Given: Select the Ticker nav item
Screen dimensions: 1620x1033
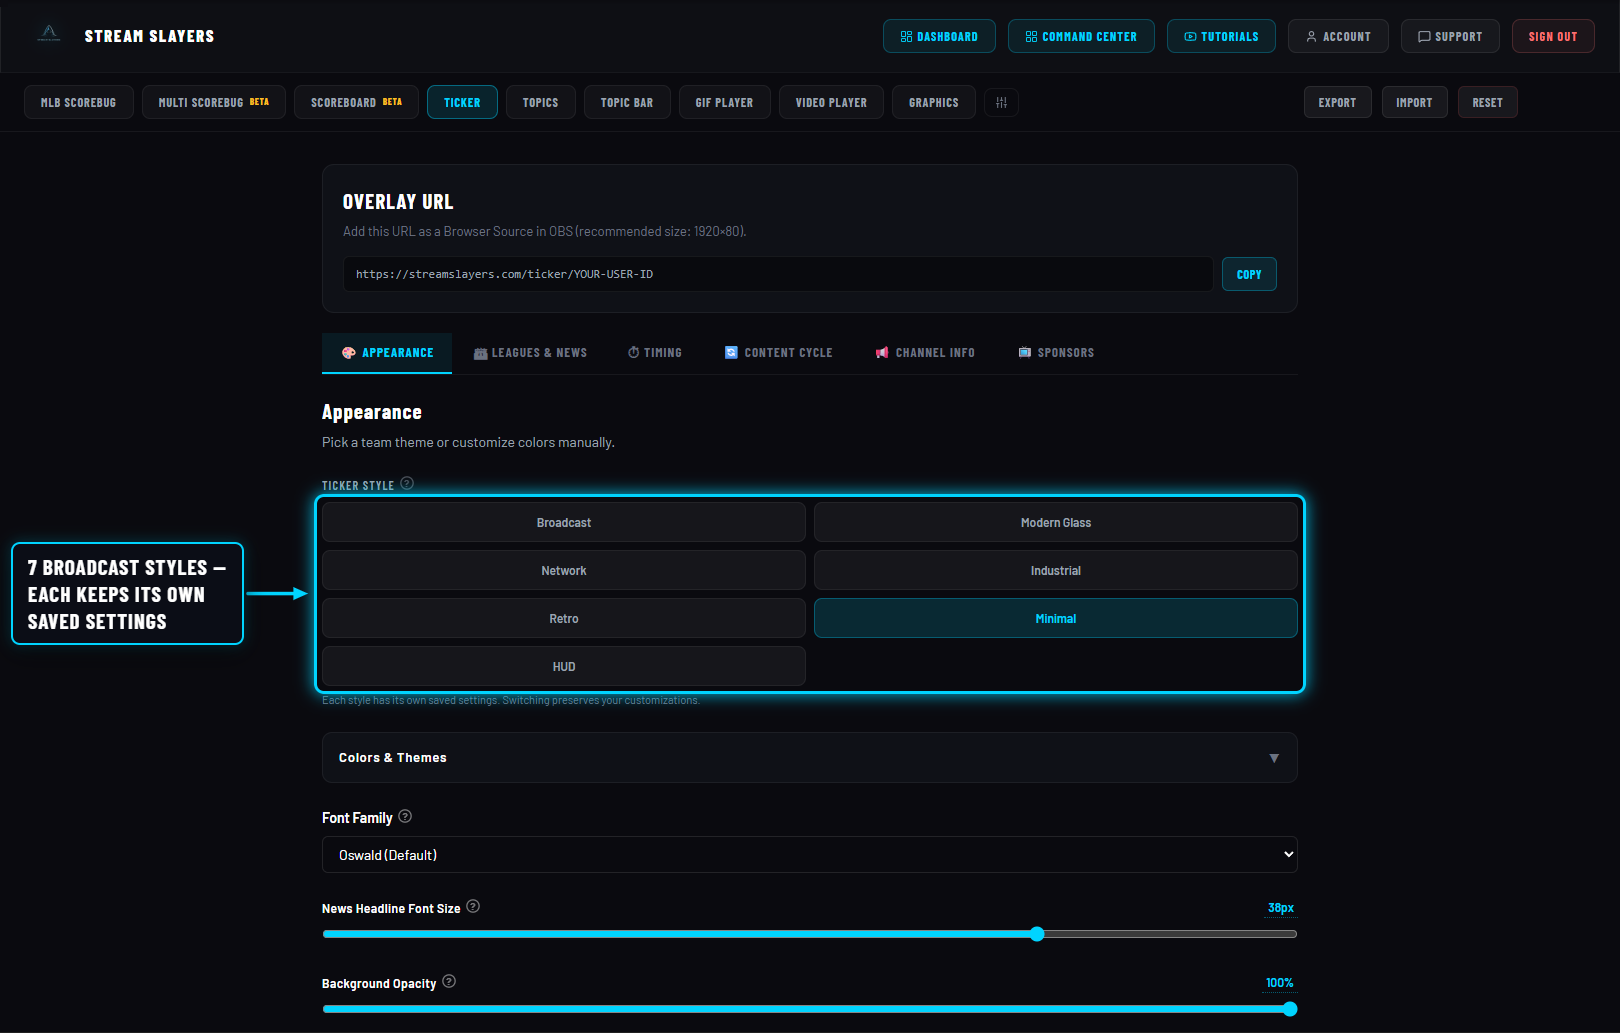Looking at the screenshot, I should pyautogui.click(x=462, y=103).
